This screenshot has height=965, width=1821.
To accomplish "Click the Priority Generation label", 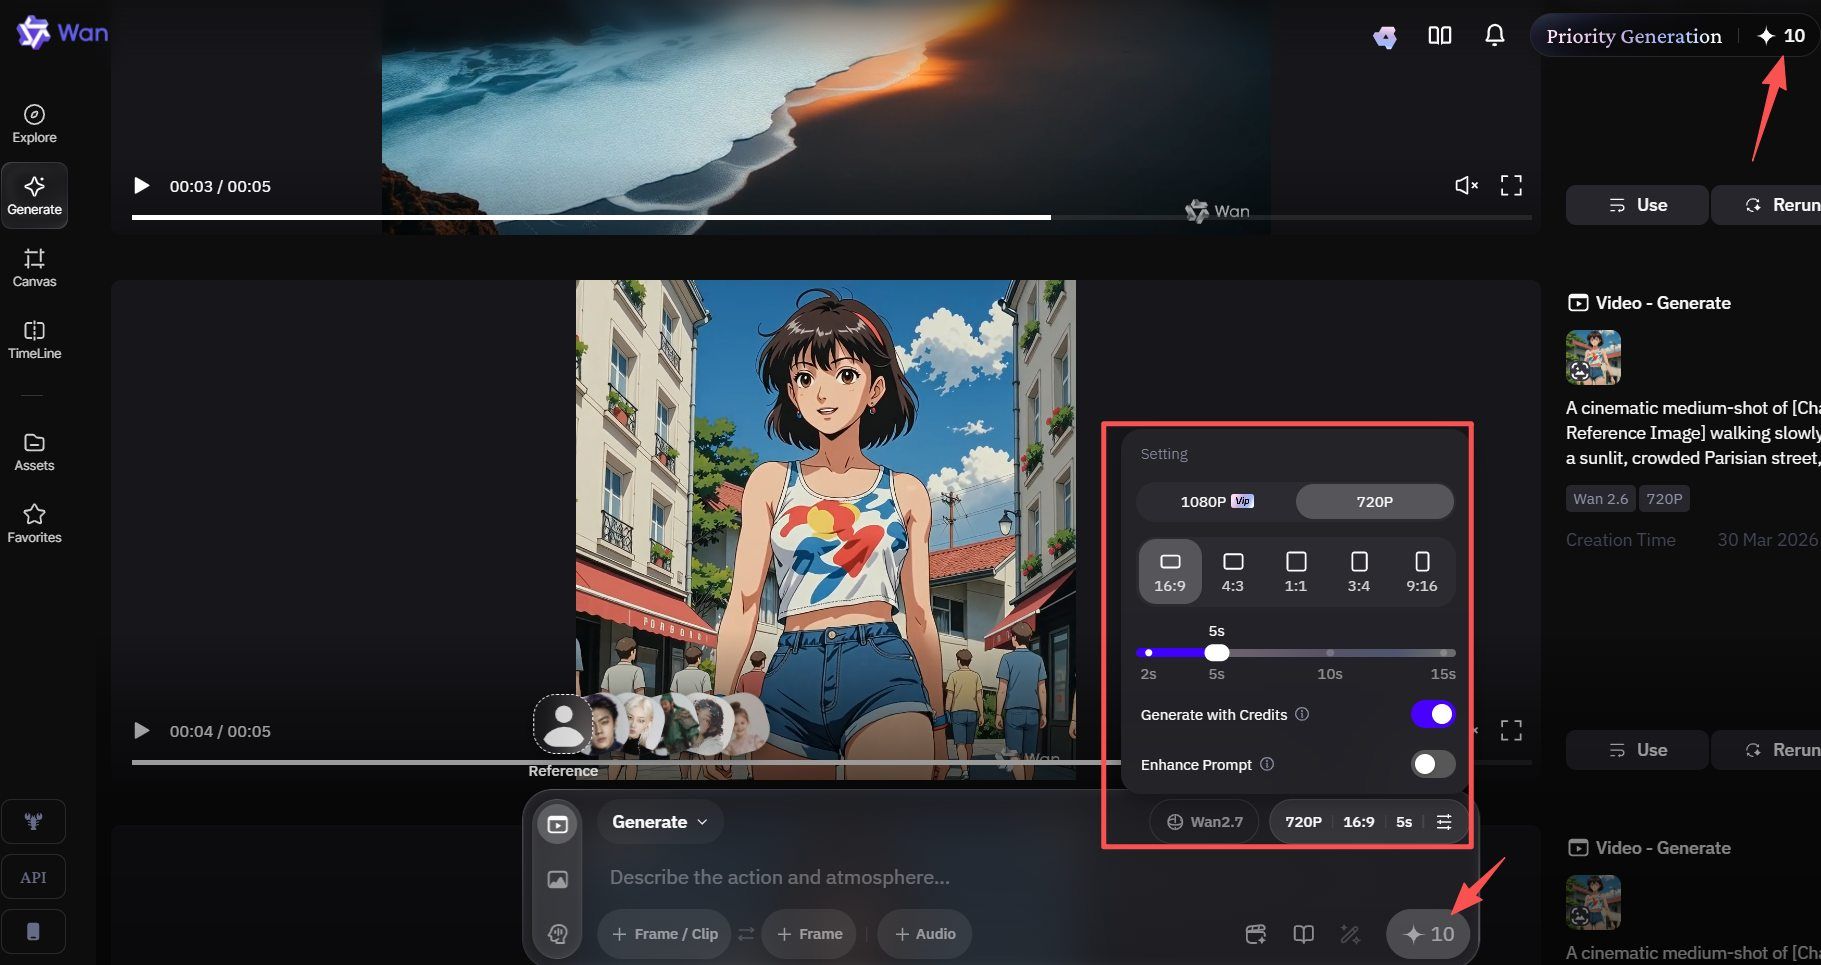I will point(1634,35).
